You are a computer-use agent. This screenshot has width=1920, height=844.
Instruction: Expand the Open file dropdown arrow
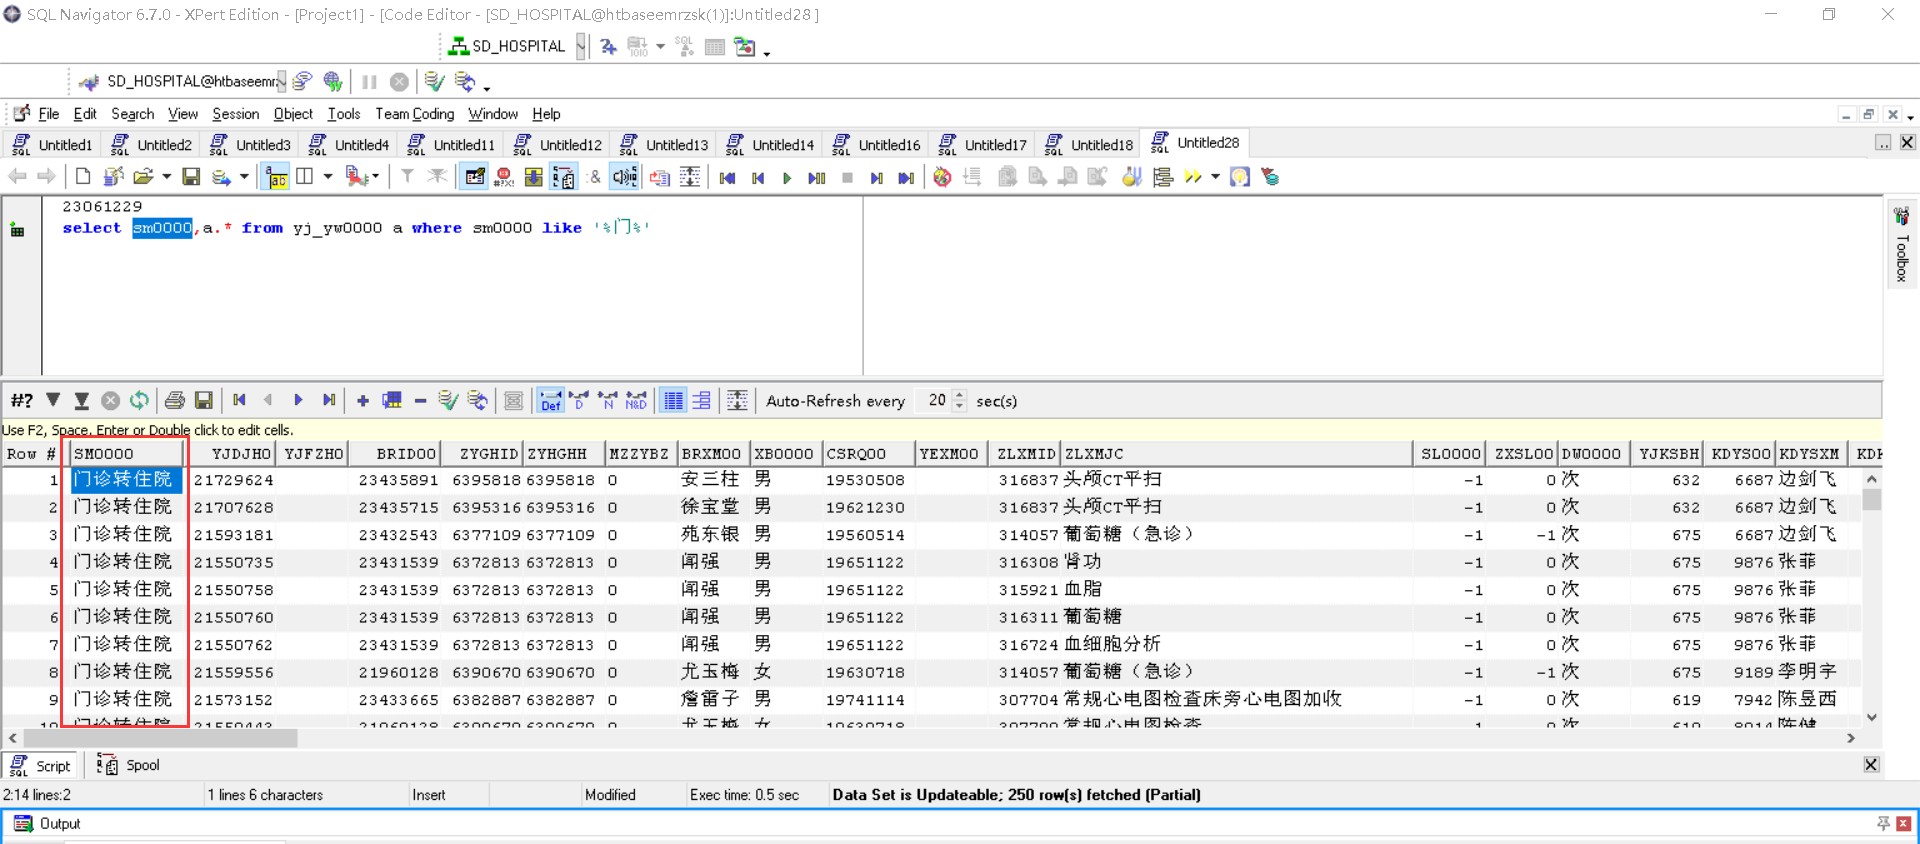166,177
